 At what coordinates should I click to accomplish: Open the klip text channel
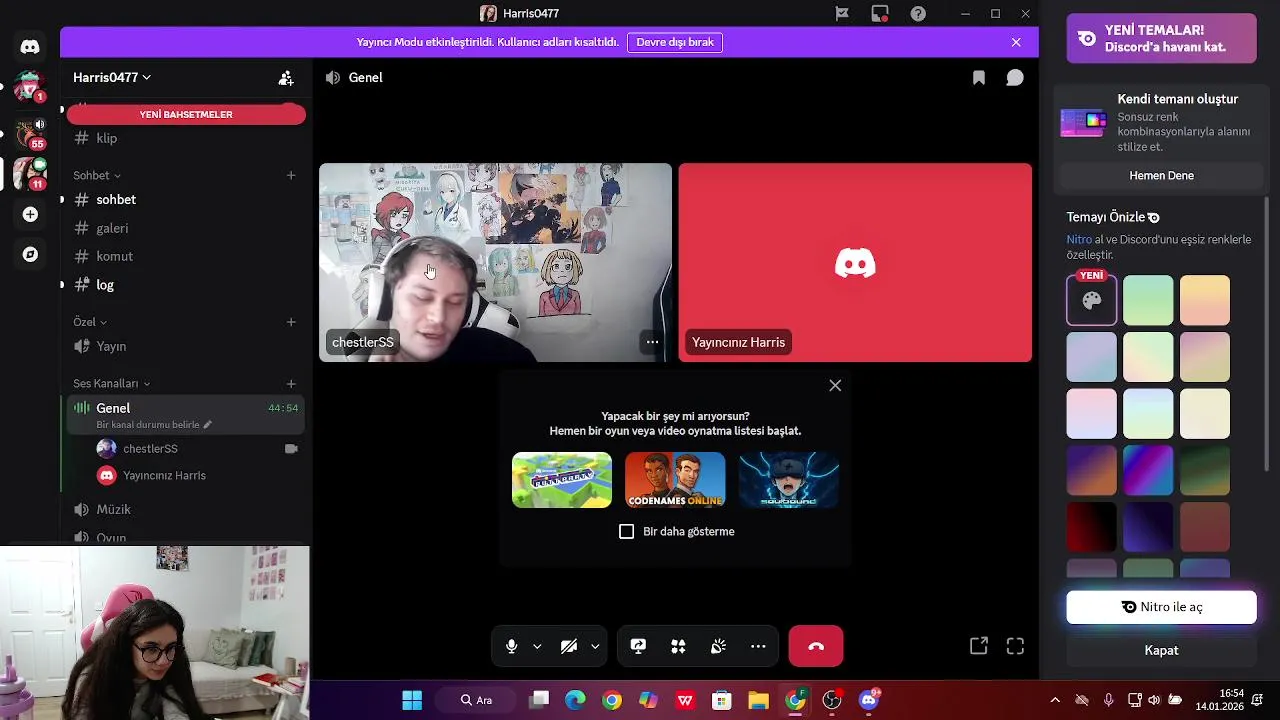coord(186,138)
